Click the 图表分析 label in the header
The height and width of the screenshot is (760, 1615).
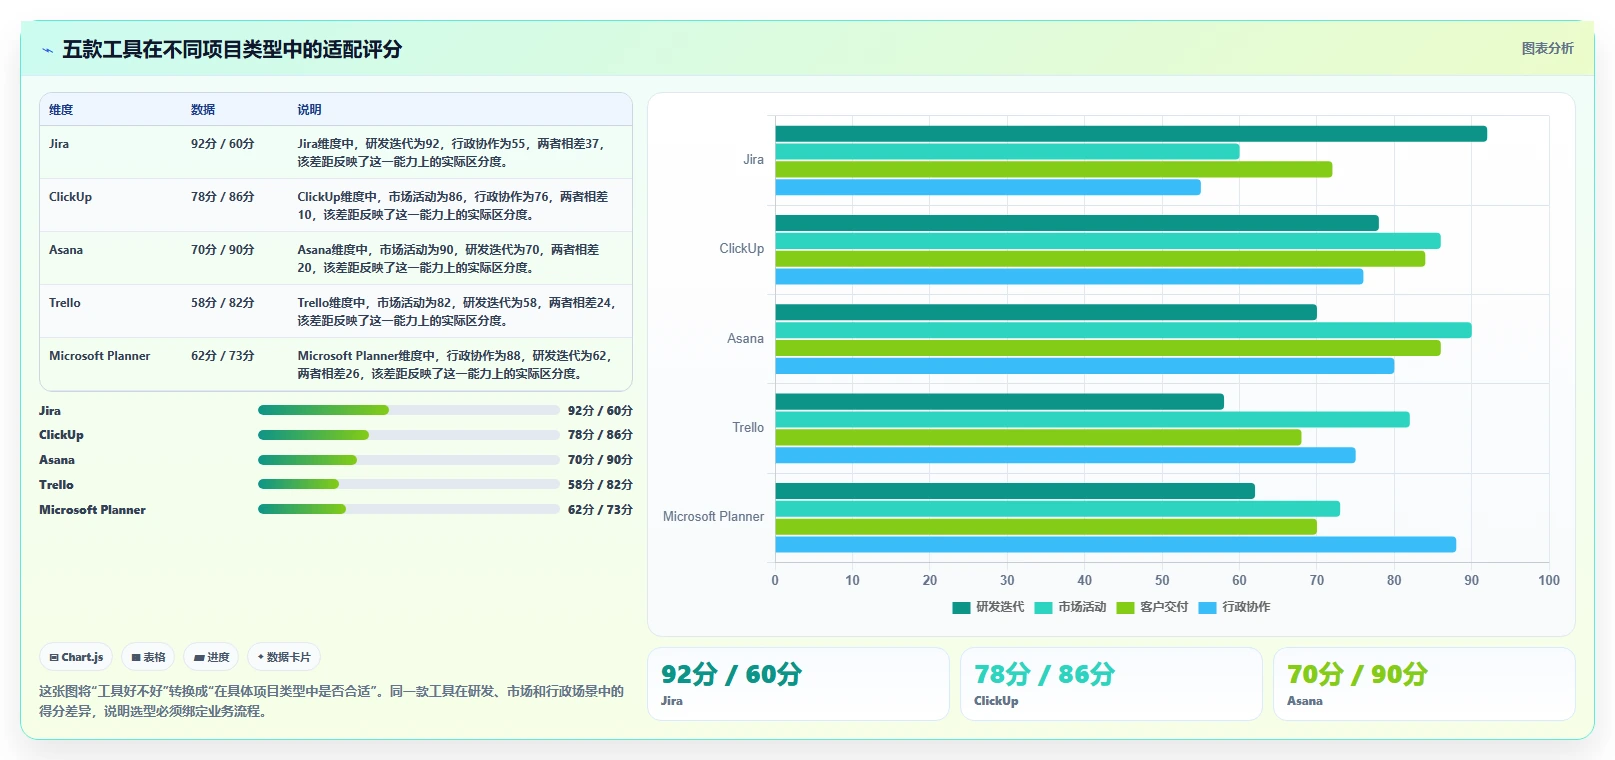pos(1547,48)
